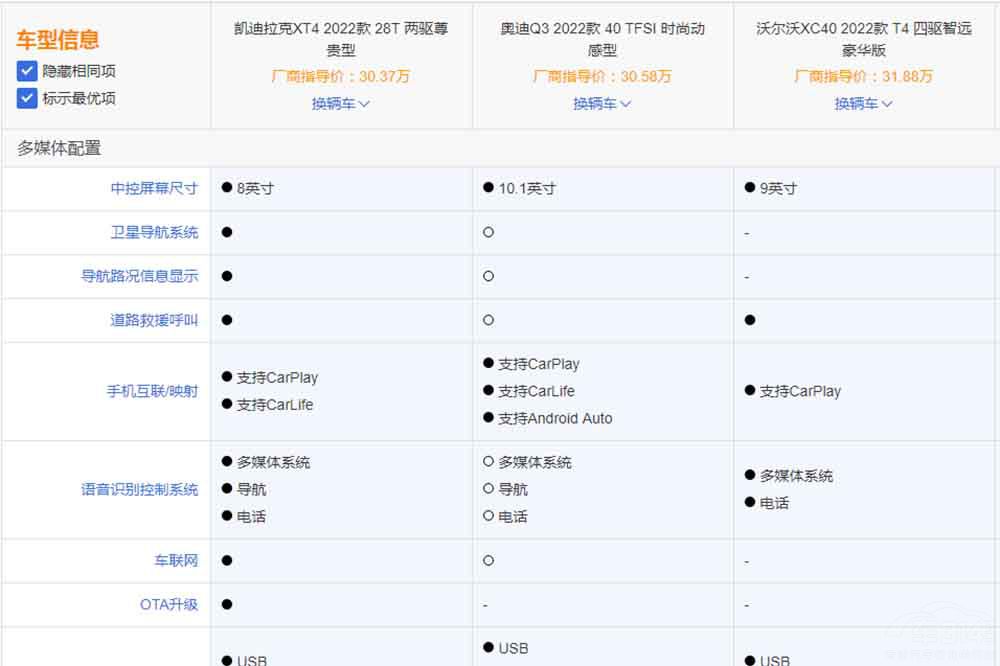Open 换辆车 dropdown under 沃尔沃XC40

(x=864, y=103)
